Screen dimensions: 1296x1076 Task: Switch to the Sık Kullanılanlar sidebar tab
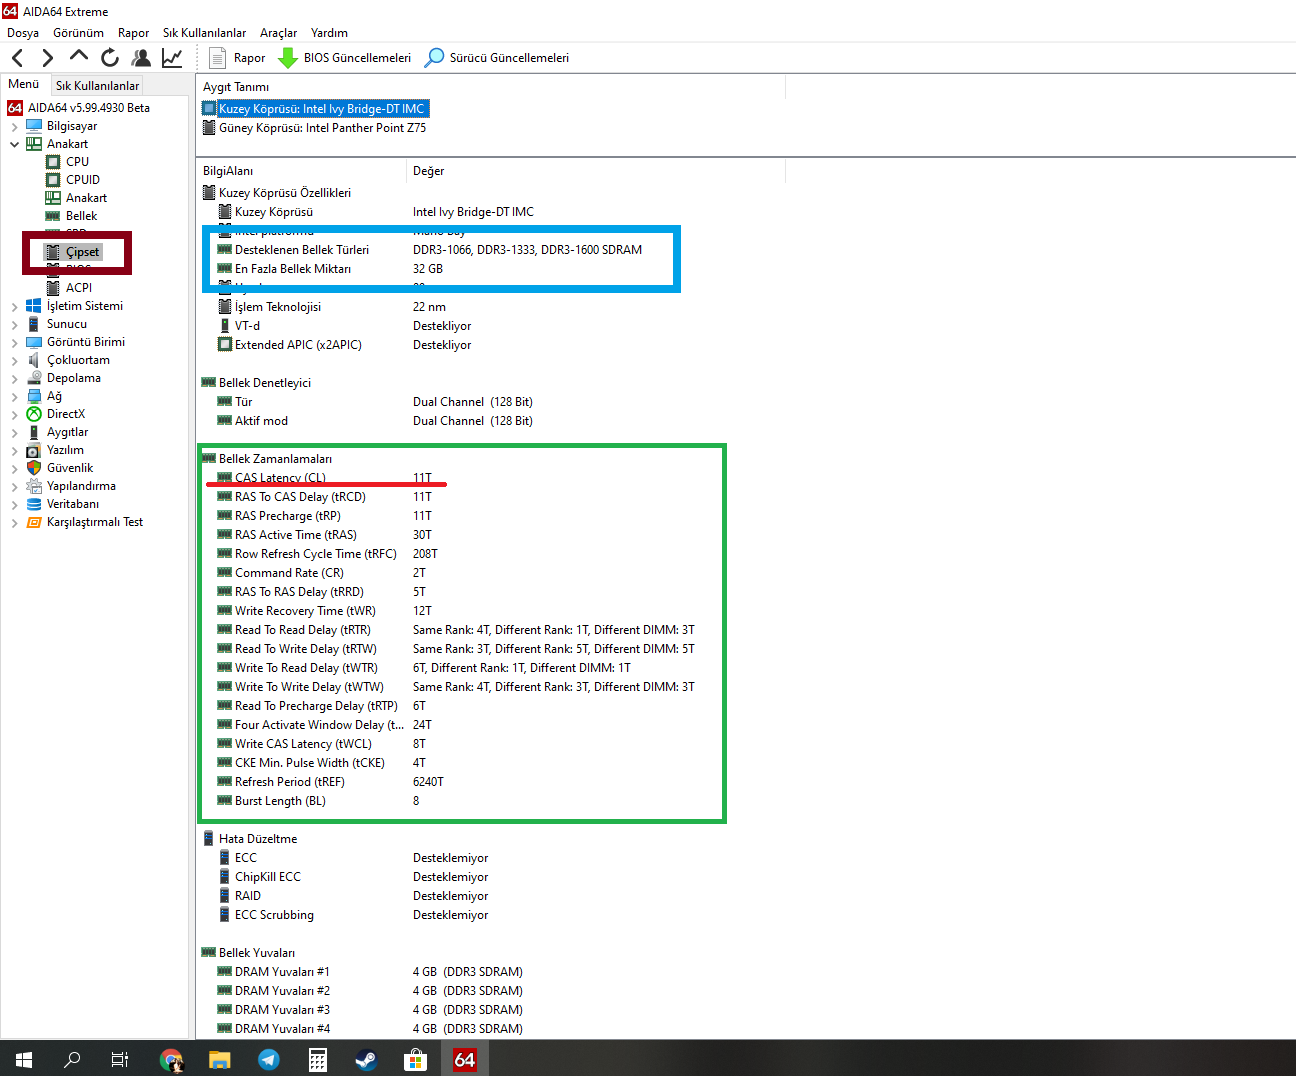[x=97, y=86]
